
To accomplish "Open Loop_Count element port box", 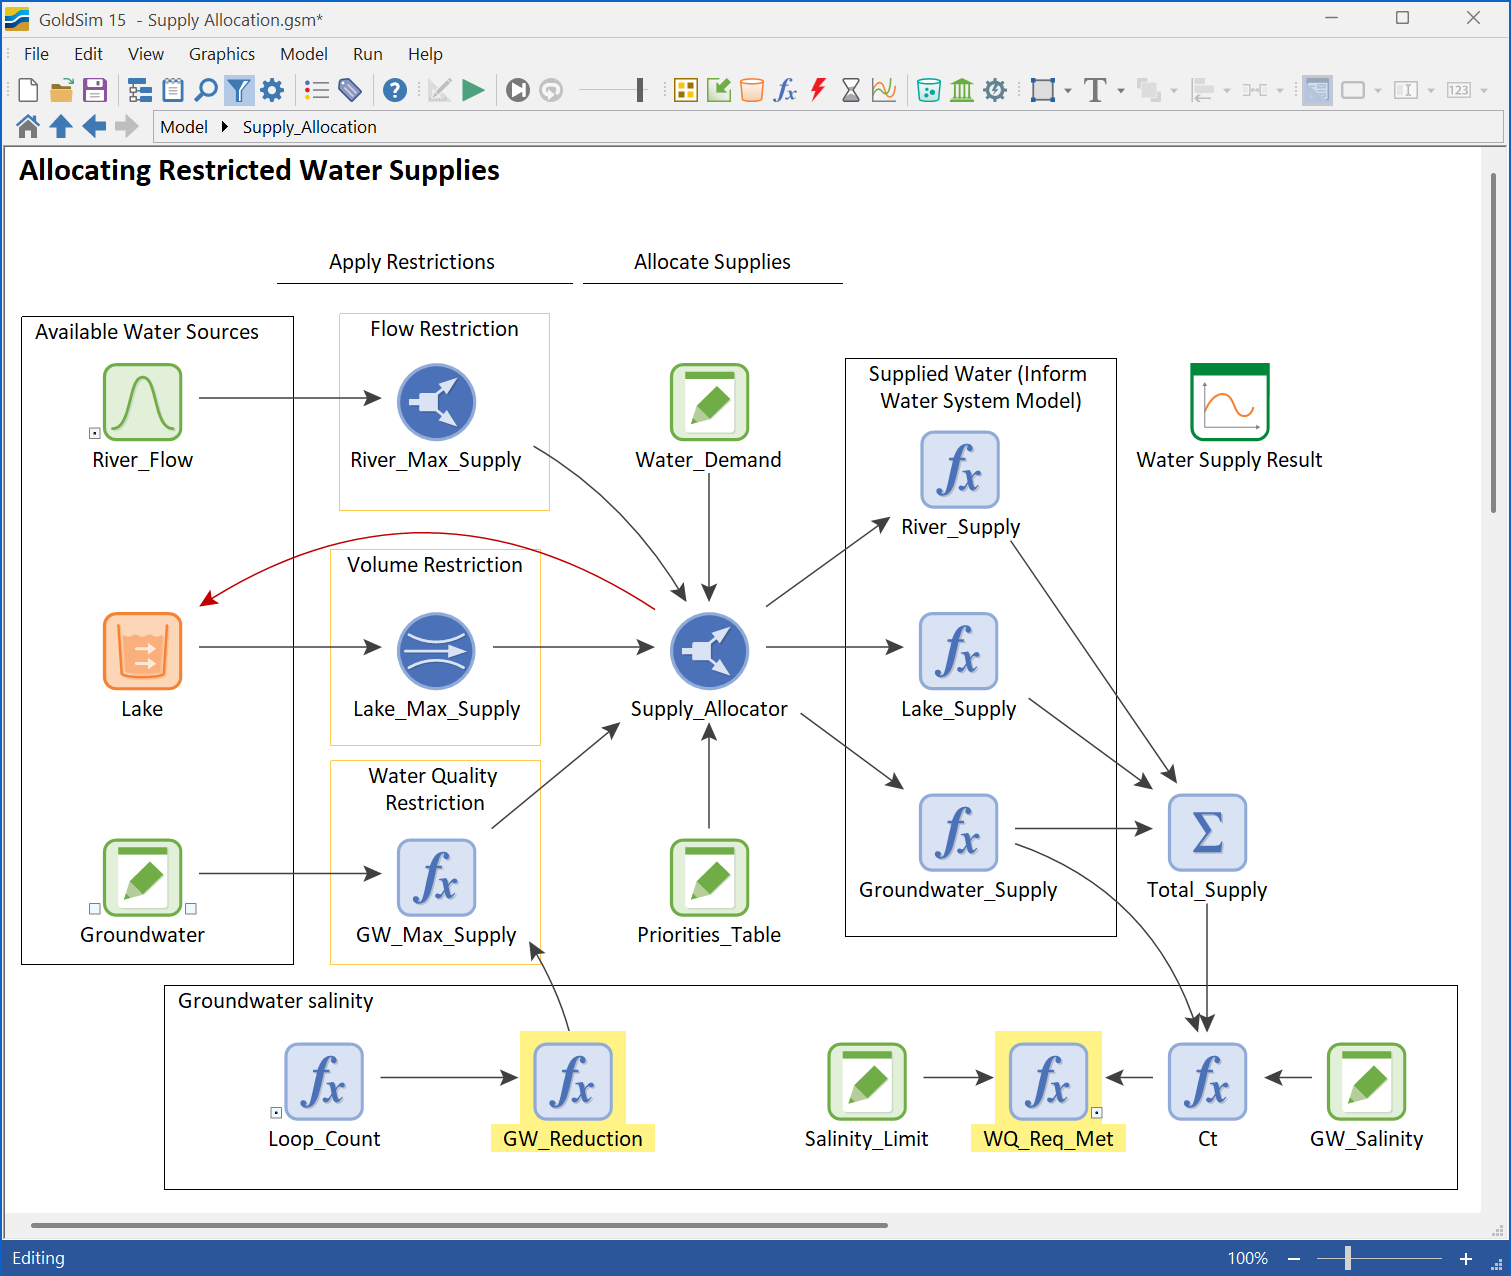I will pyautogui.click(x=276, y=1112).
